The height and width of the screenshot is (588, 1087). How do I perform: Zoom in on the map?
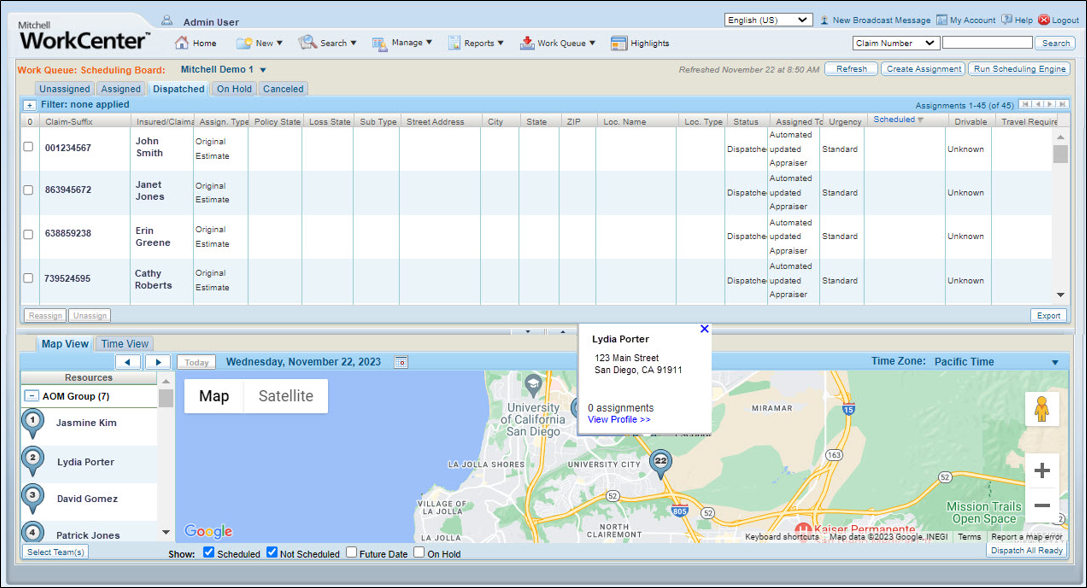(x=1041, y=470)
